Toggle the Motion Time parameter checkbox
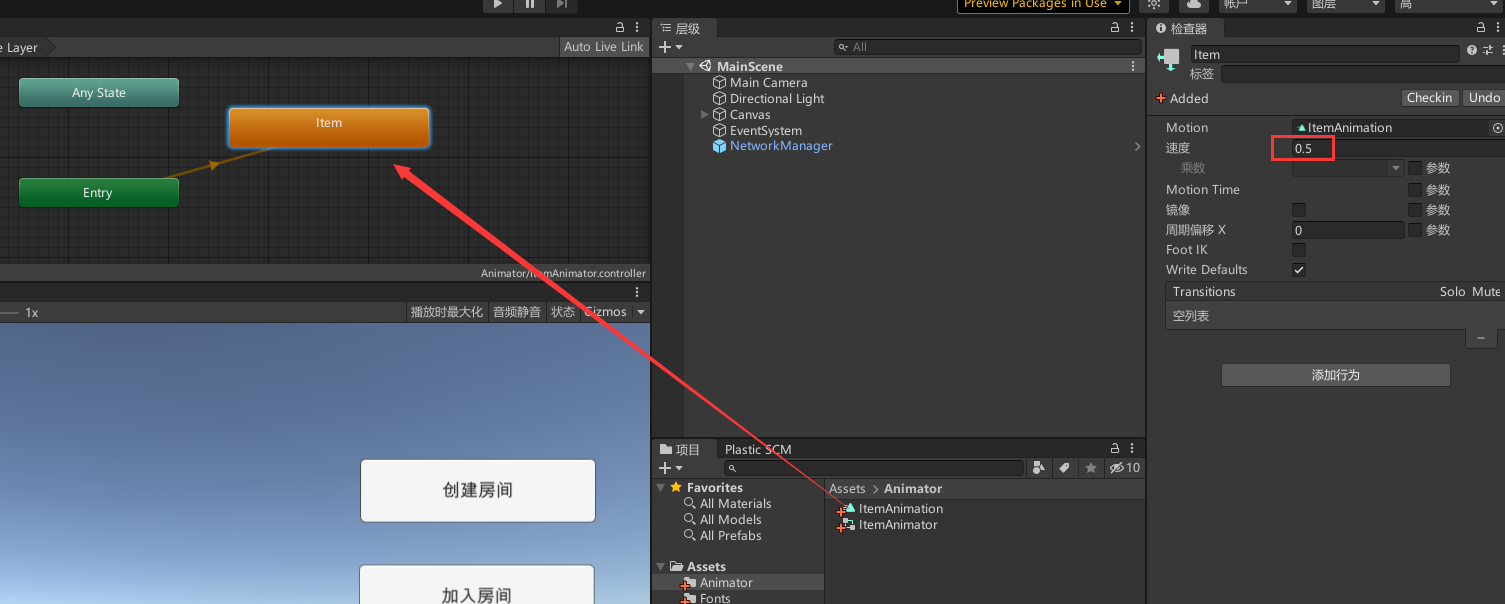The image size is (1505, 604). click(x=1414, y=189)
